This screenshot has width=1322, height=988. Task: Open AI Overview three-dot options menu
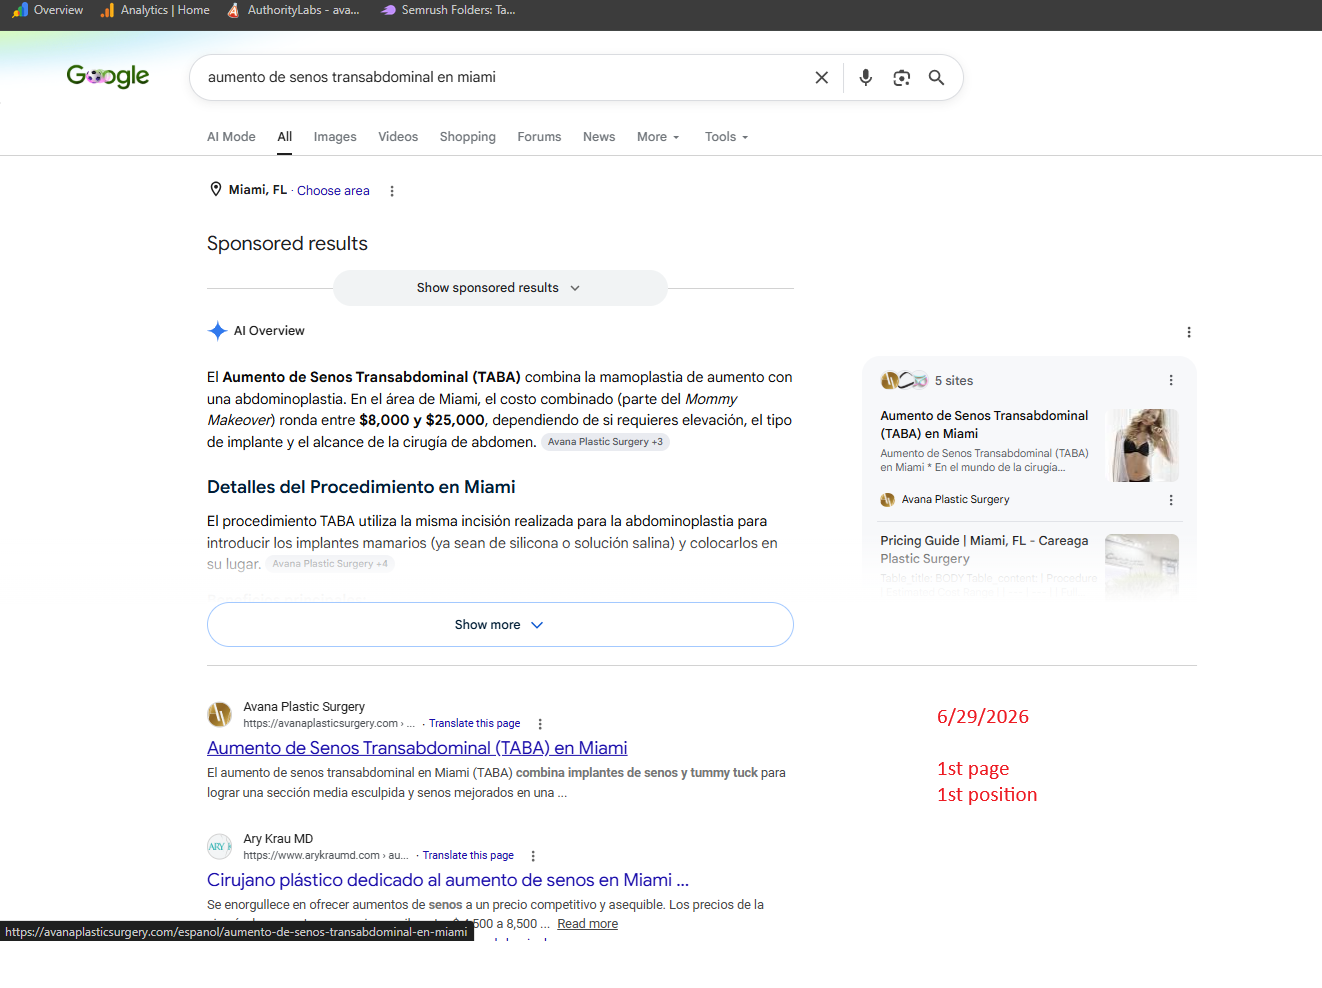point(1189,332)
